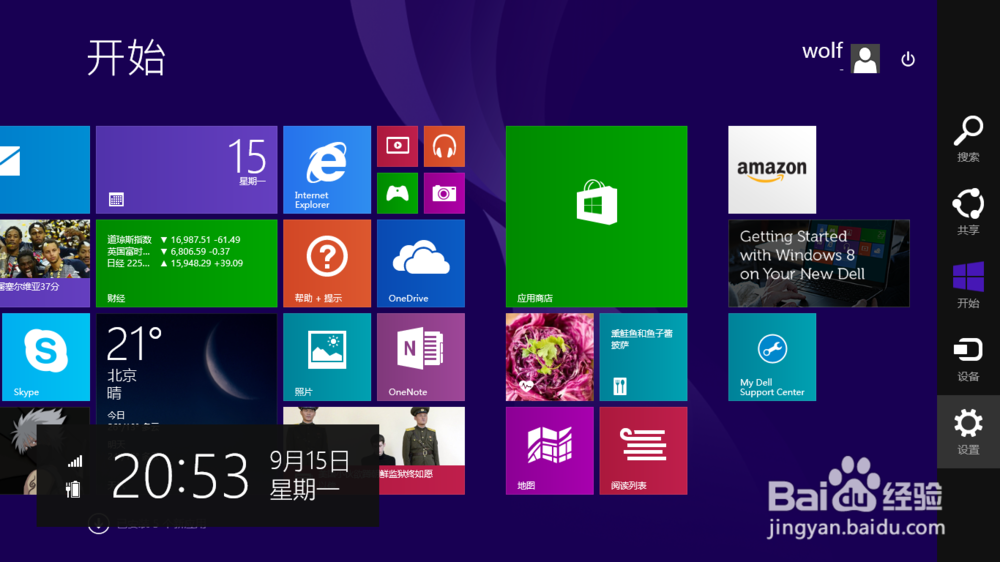This screenshot has width=1000, height=562.
Task: Open the Sports basketball photo tile
Action: [x=45, y=263]
